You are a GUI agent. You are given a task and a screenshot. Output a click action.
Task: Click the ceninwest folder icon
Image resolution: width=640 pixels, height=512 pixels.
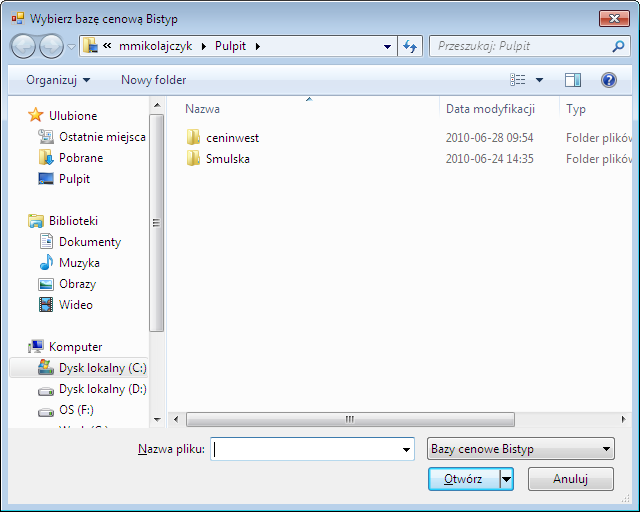[x=193, y=137]
